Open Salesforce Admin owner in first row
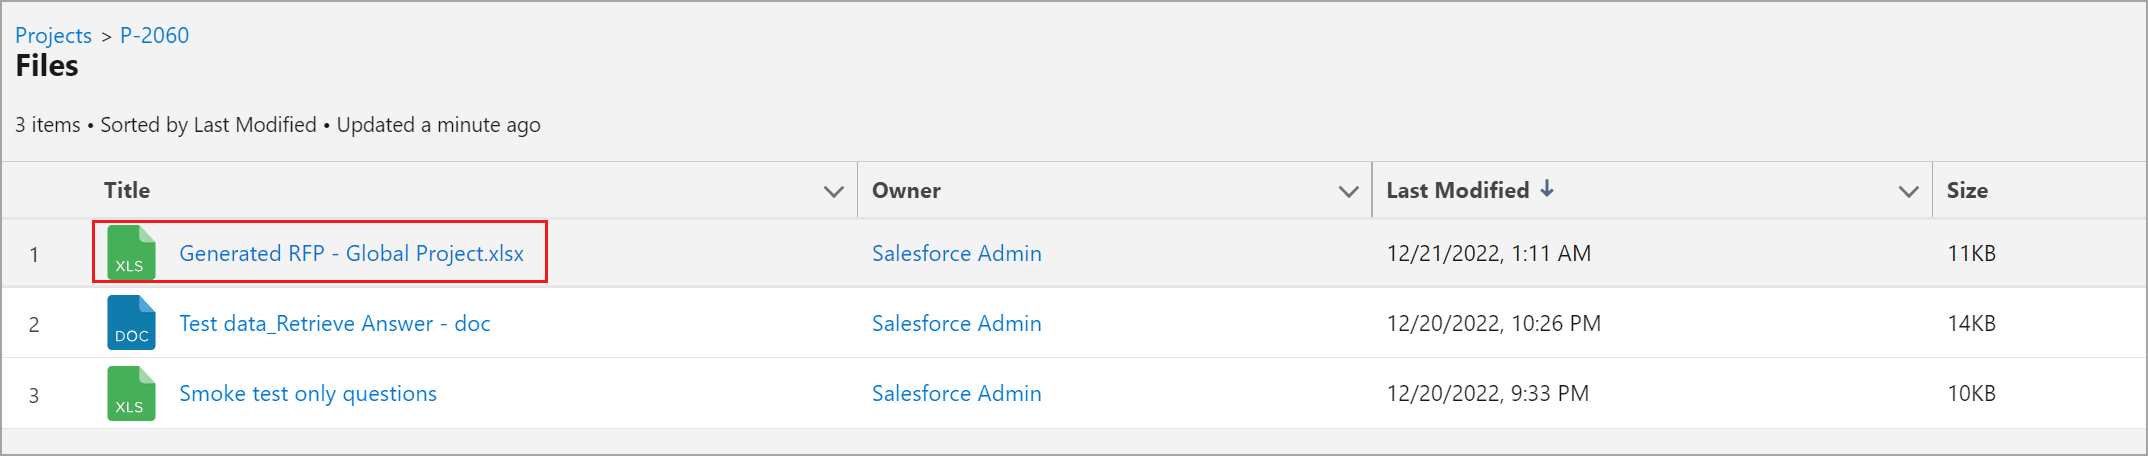 [956, 253]
